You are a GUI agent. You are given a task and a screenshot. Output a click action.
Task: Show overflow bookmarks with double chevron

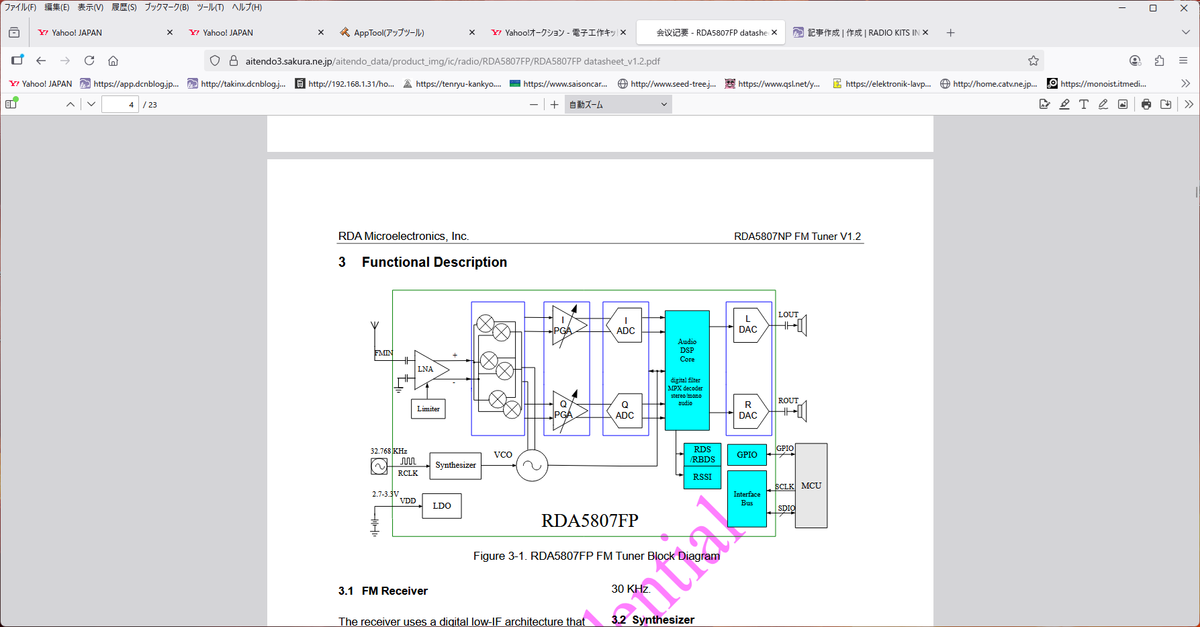point(1187,84)
